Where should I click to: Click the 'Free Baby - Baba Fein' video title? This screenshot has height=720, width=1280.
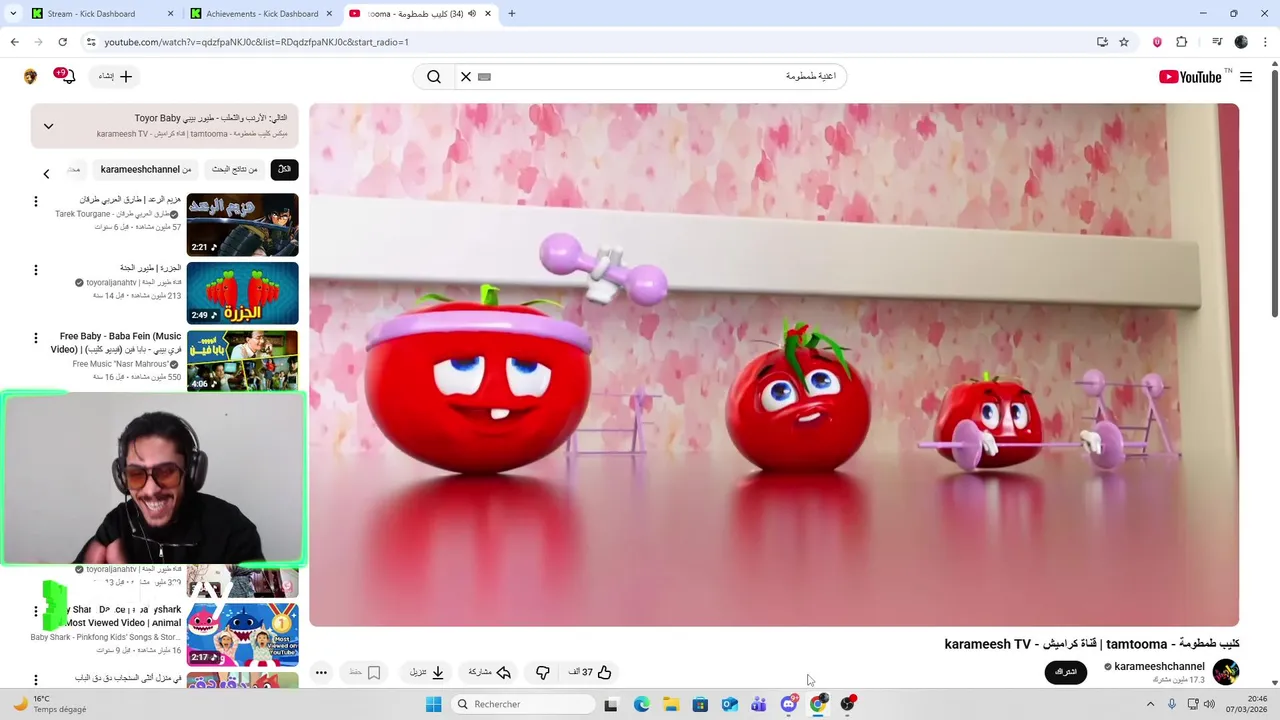117,343
